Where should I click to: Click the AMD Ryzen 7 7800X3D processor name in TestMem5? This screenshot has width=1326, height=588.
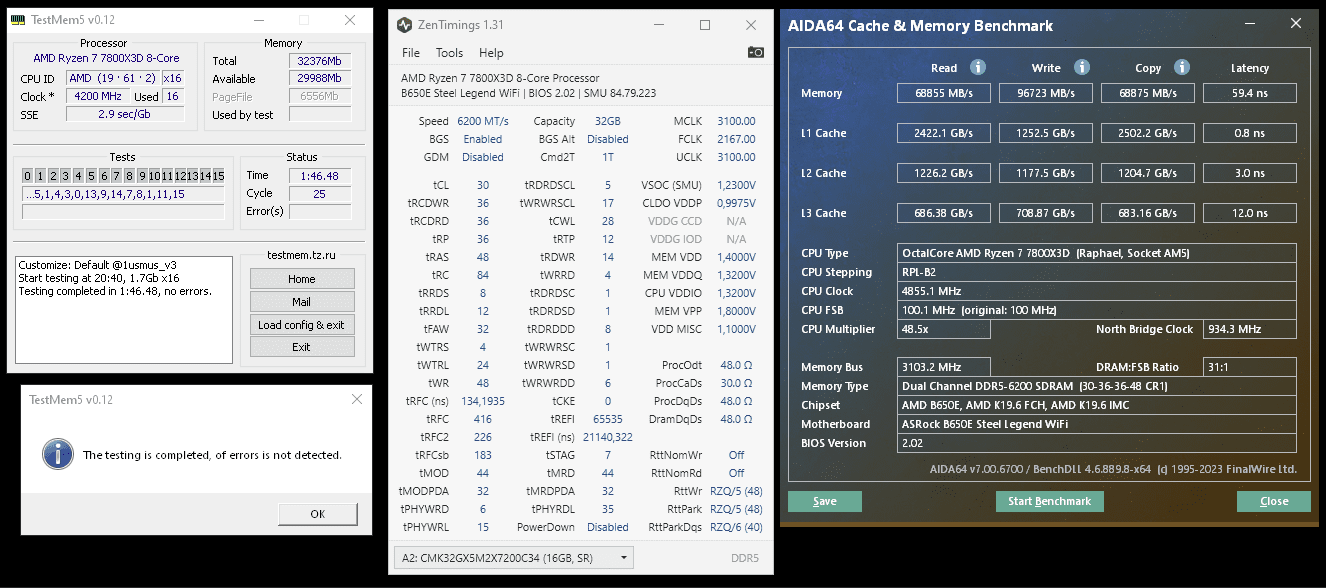click(x=106, y=59)
